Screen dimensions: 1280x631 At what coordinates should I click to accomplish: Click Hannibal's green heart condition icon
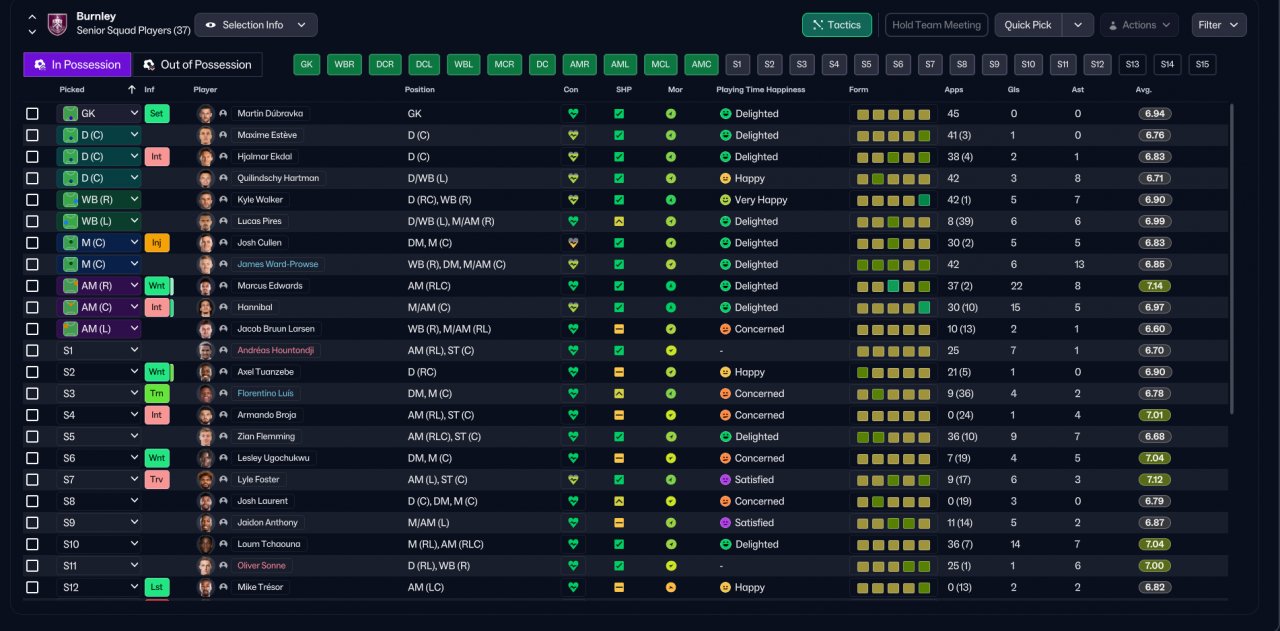tap(573, 308)
